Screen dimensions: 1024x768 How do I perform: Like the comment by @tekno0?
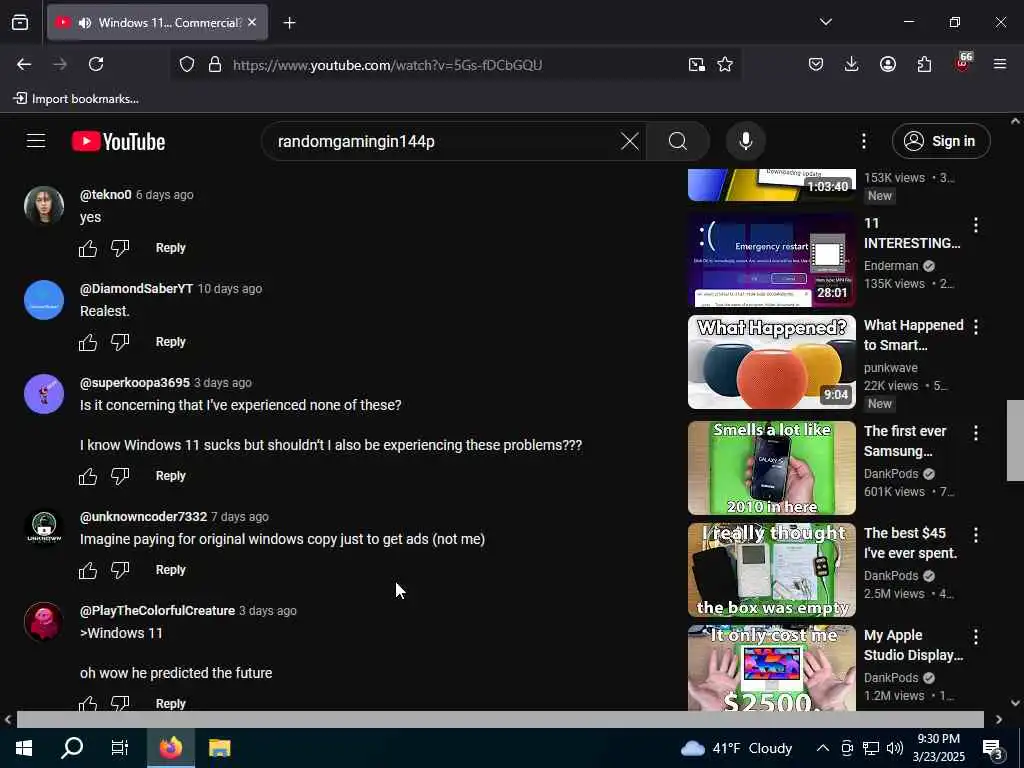(88, 248)
